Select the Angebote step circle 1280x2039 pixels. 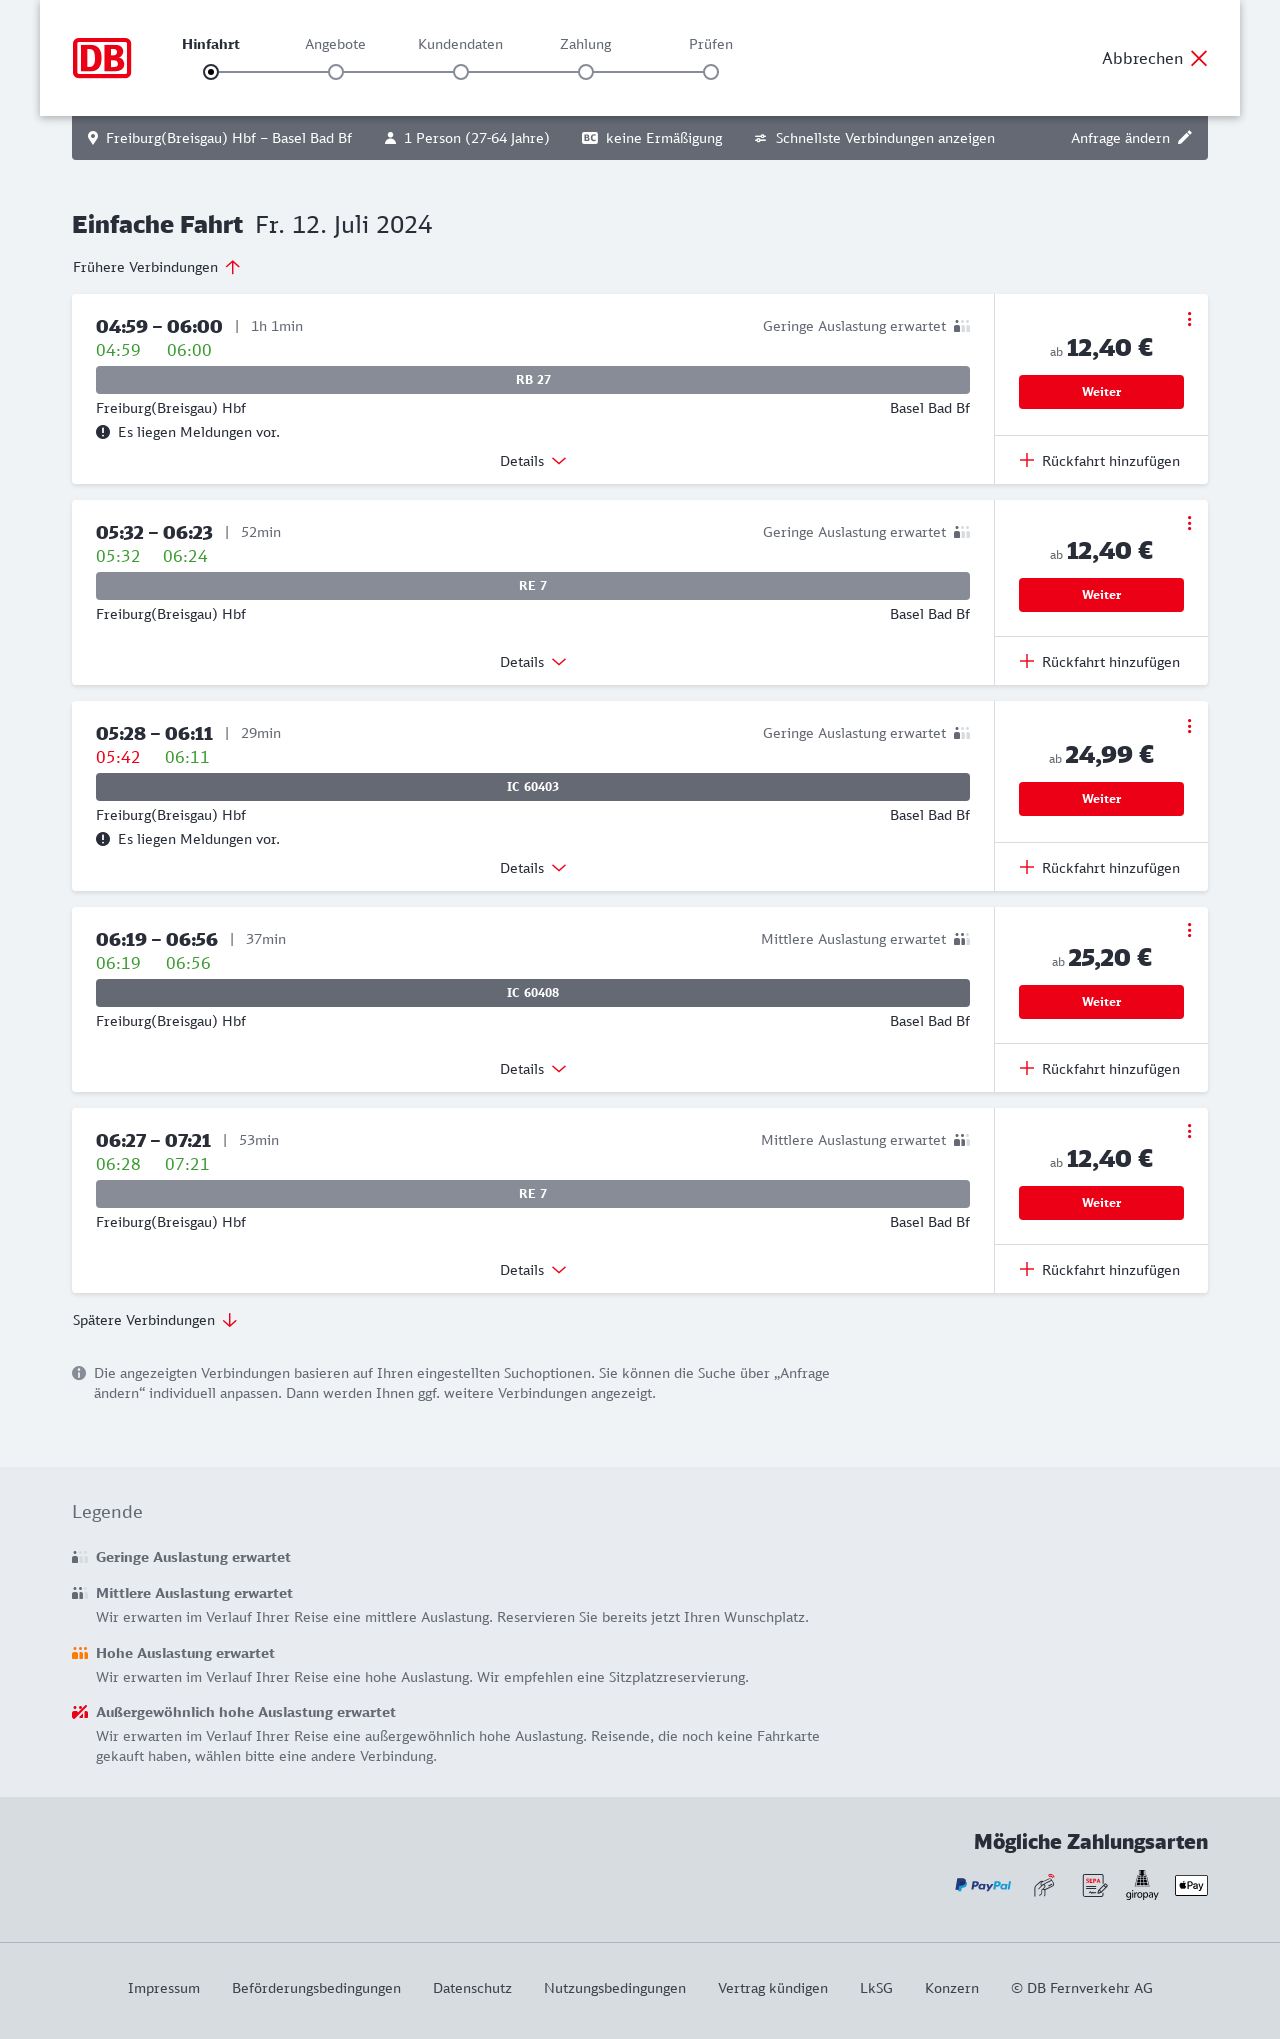[336, 72]
